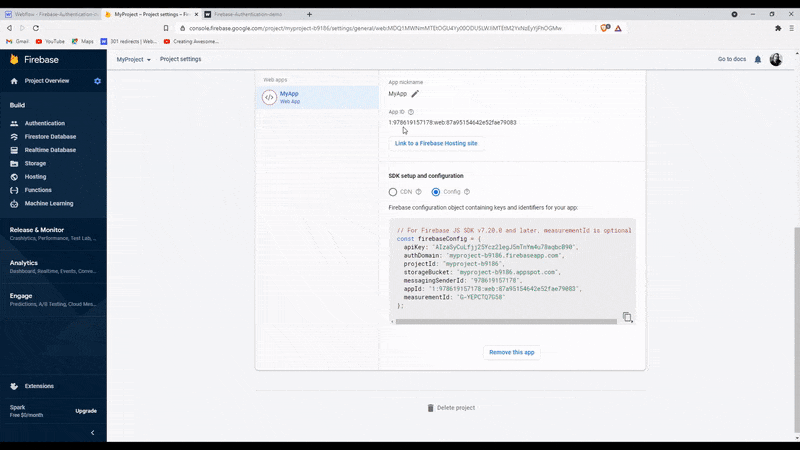Viewport: 800px width, 450px height.
Task: Open a new browser tab
Action: pos(309,14)
